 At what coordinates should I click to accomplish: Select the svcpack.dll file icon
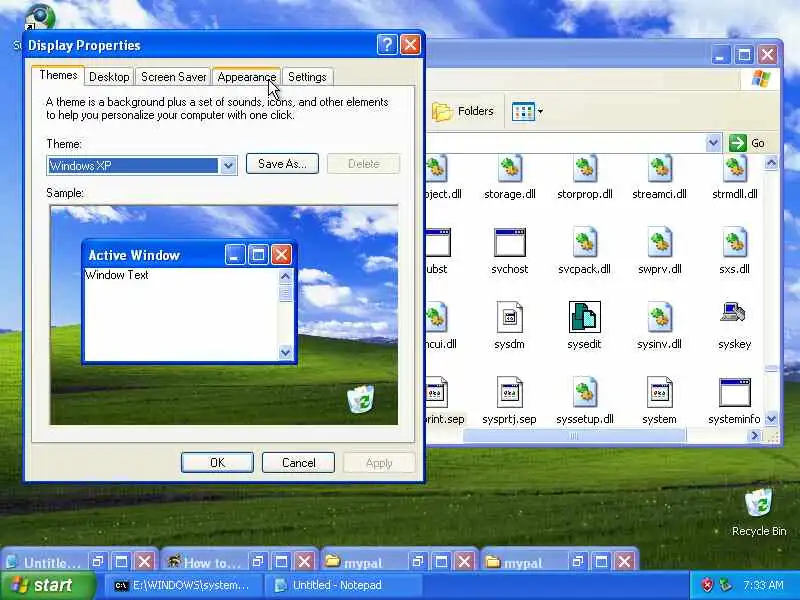[x=585, y=242]
